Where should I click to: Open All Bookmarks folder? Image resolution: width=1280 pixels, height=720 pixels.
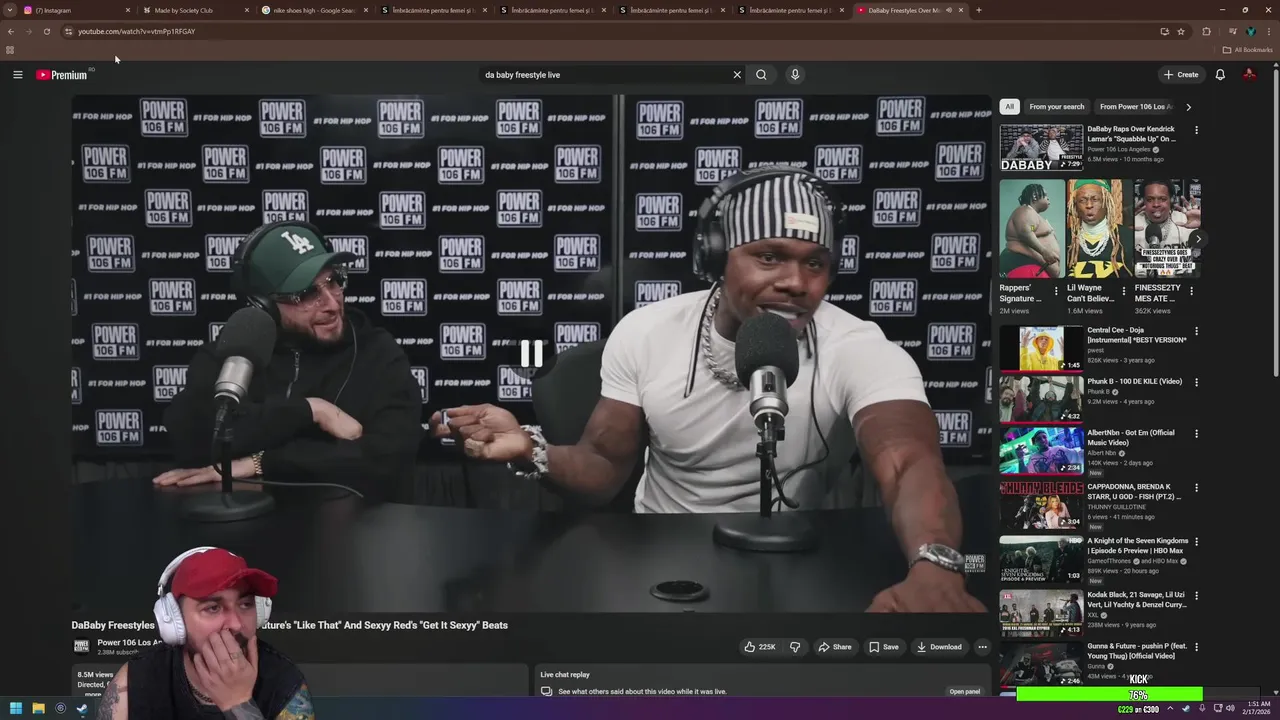[1247, 50]
